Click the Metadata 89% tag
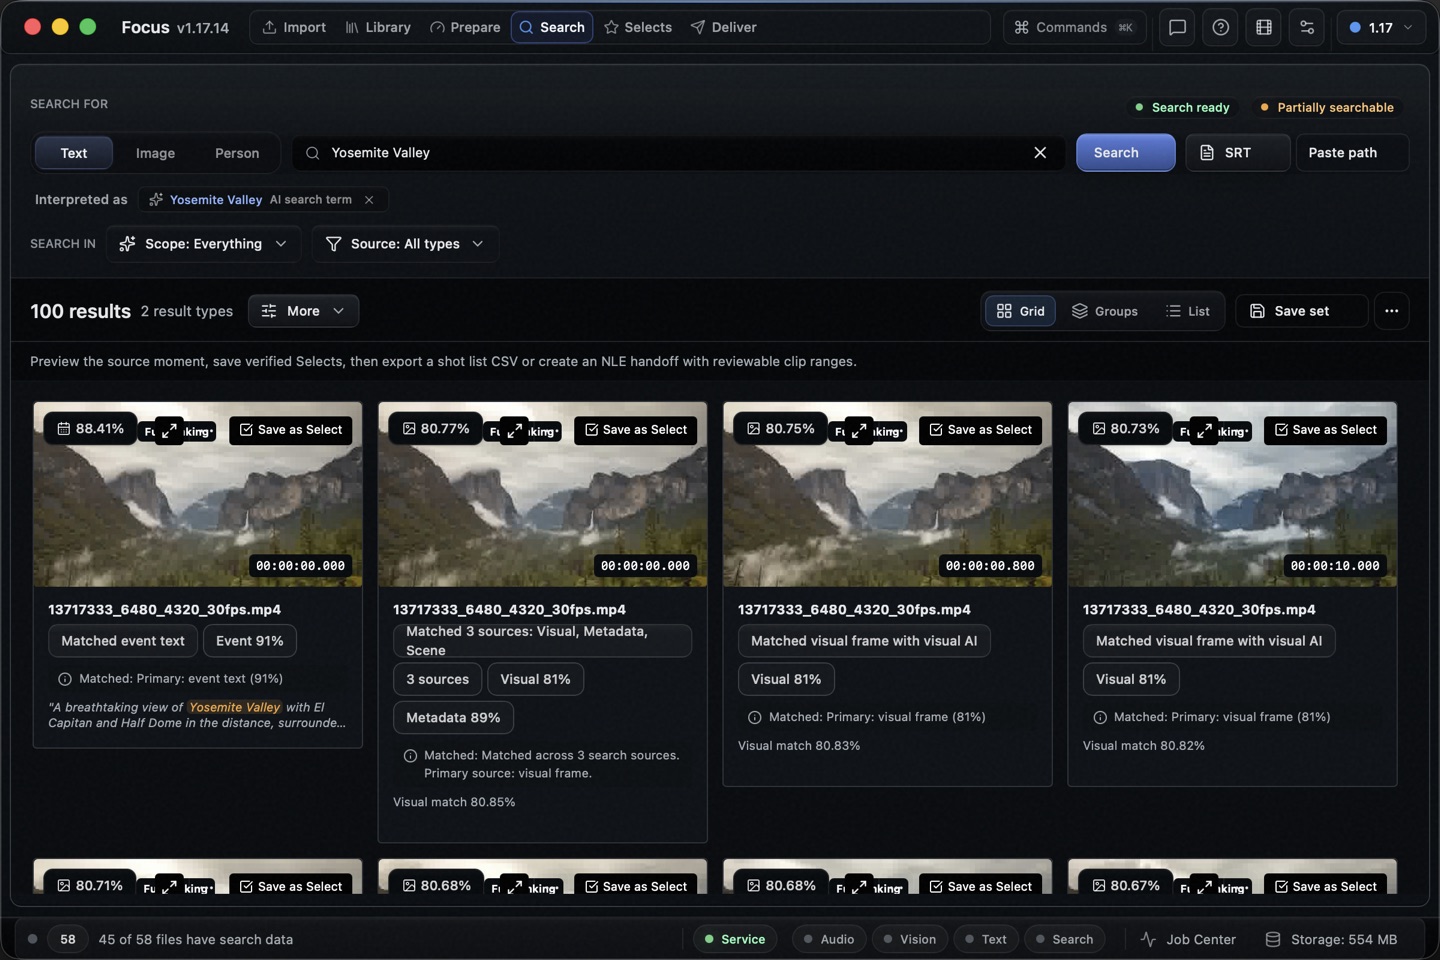The width and height of the screenshot is (1440, 960). 453,718
